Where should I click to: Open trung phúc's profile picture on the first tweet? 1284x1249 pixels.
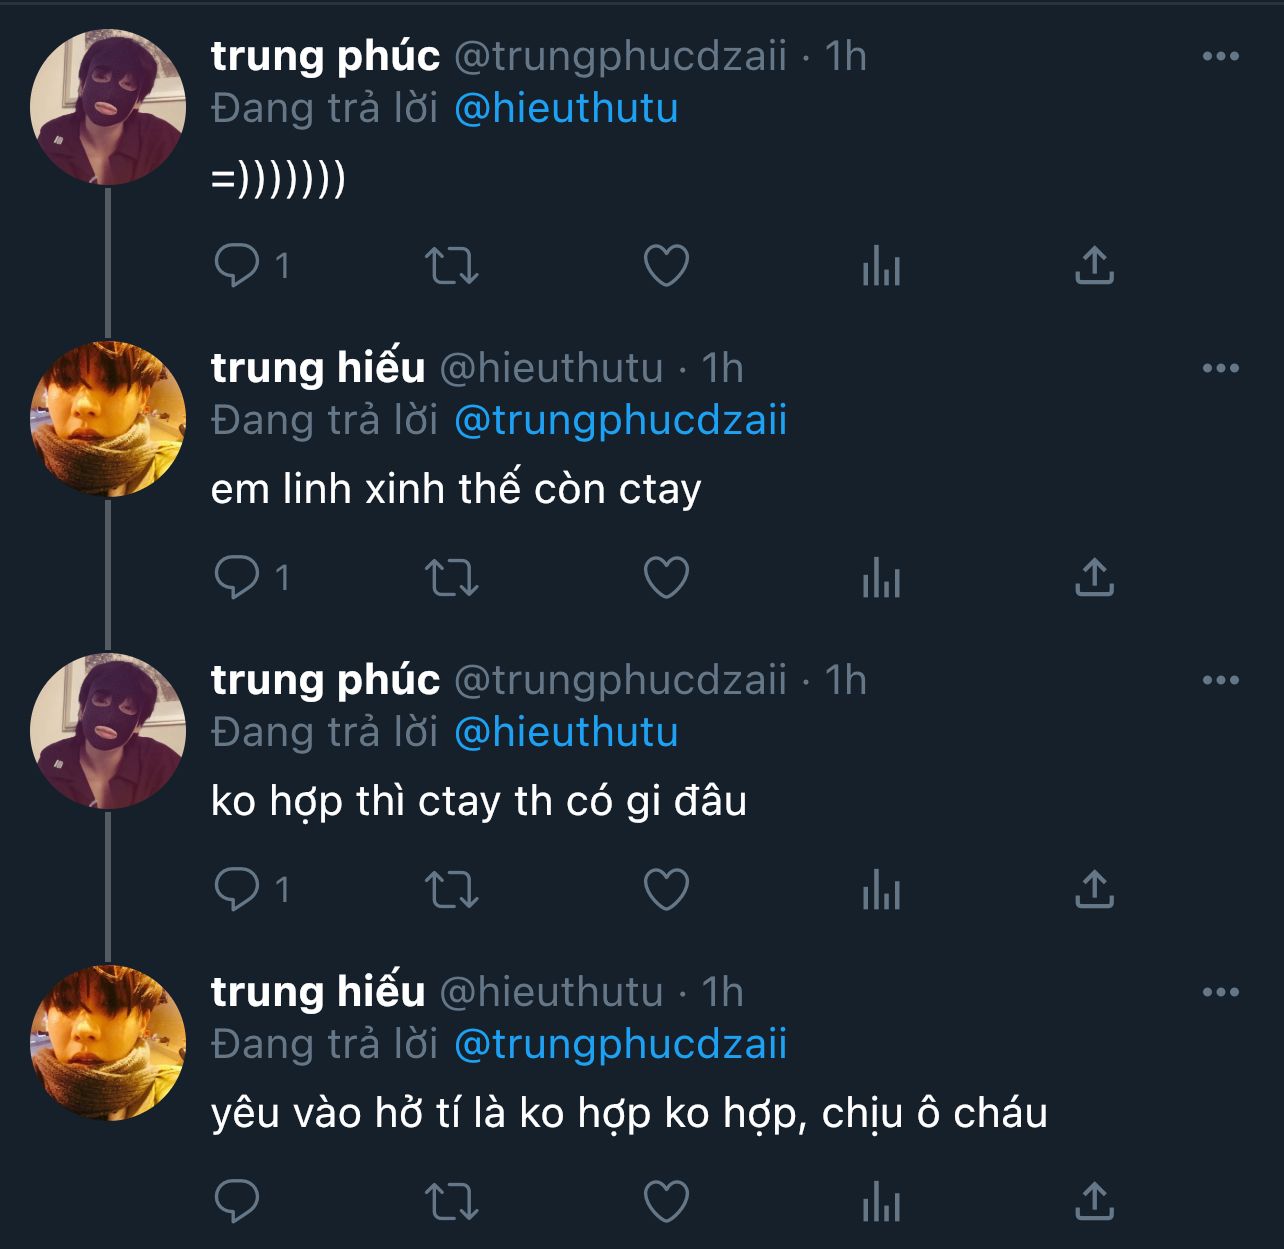click(x=108, y=107)
